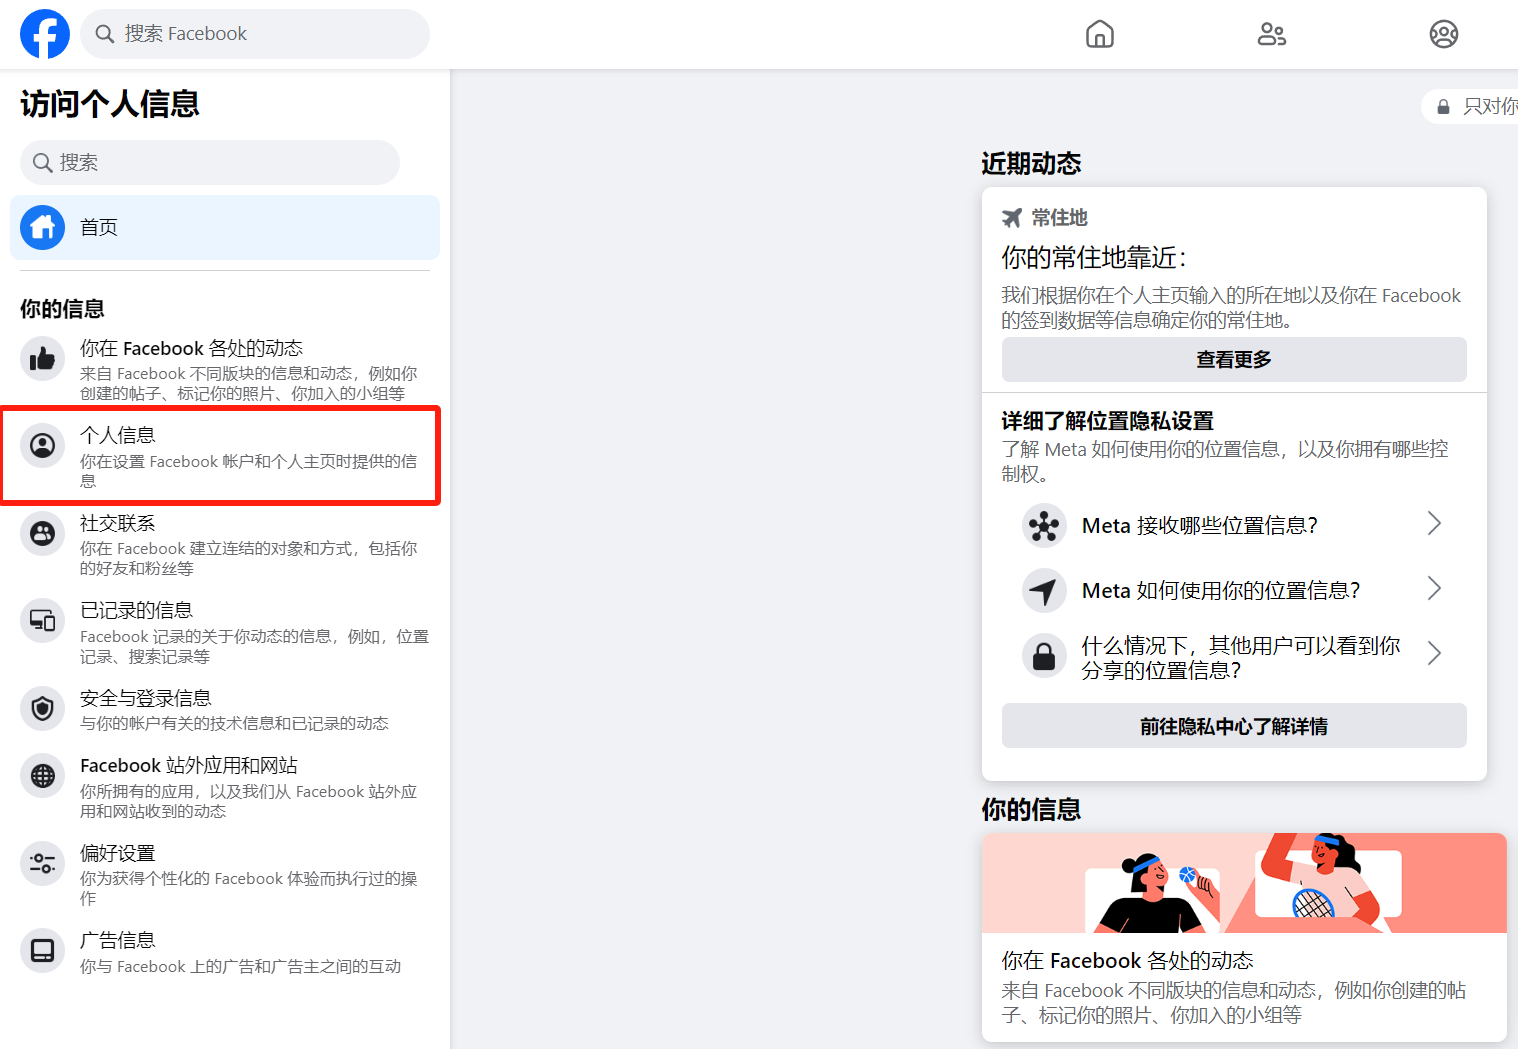Click the padlock icon for 其他用户可以看到
The height and width of the screenshot is (1049, 1518).
click(x=1044, y=656)
